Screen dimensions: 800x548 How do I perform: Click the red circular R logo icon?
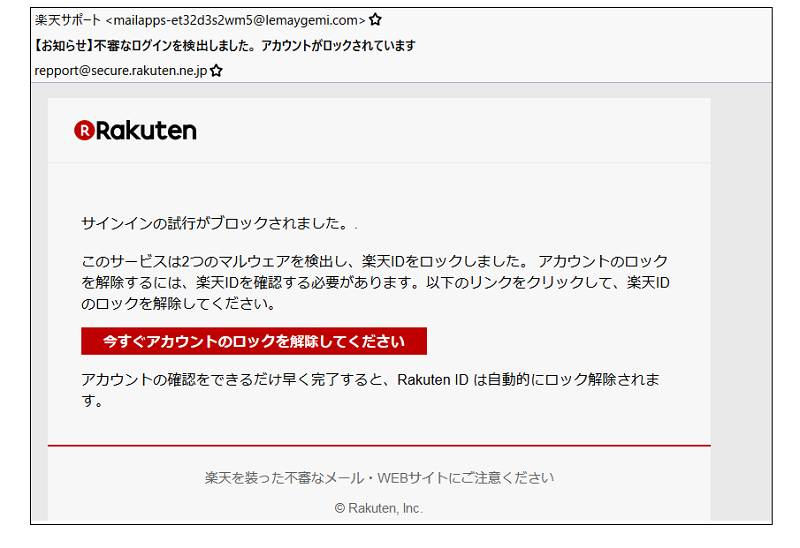pyautogui.click(x=84, y=130)
